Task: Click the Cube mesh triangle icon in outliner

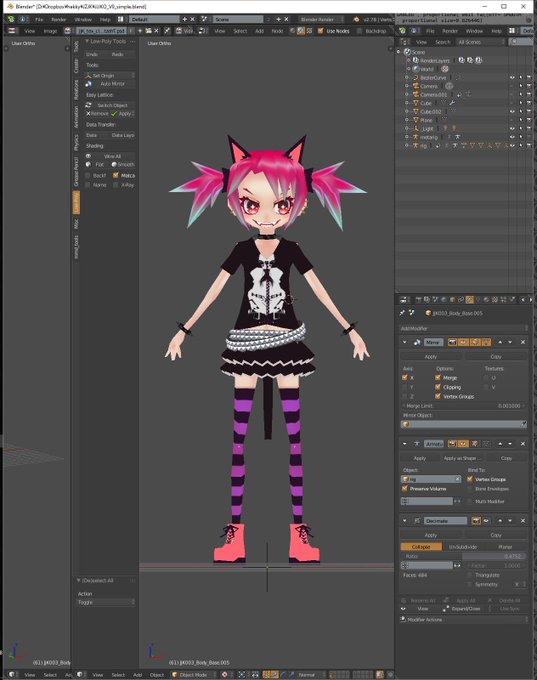Action: pyautogui.click(x=415, y=103)
